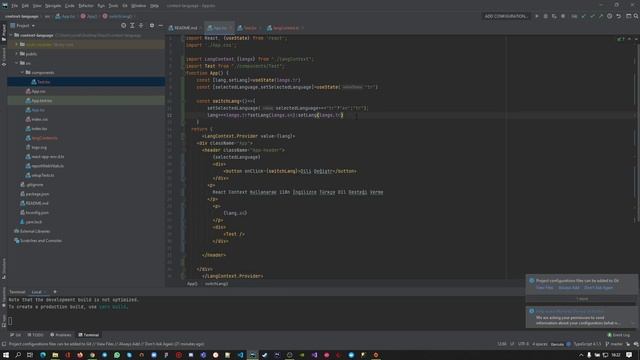Open the Git tool window tab
The width and height of the screenshot is (640, 360).
(16, 335)
